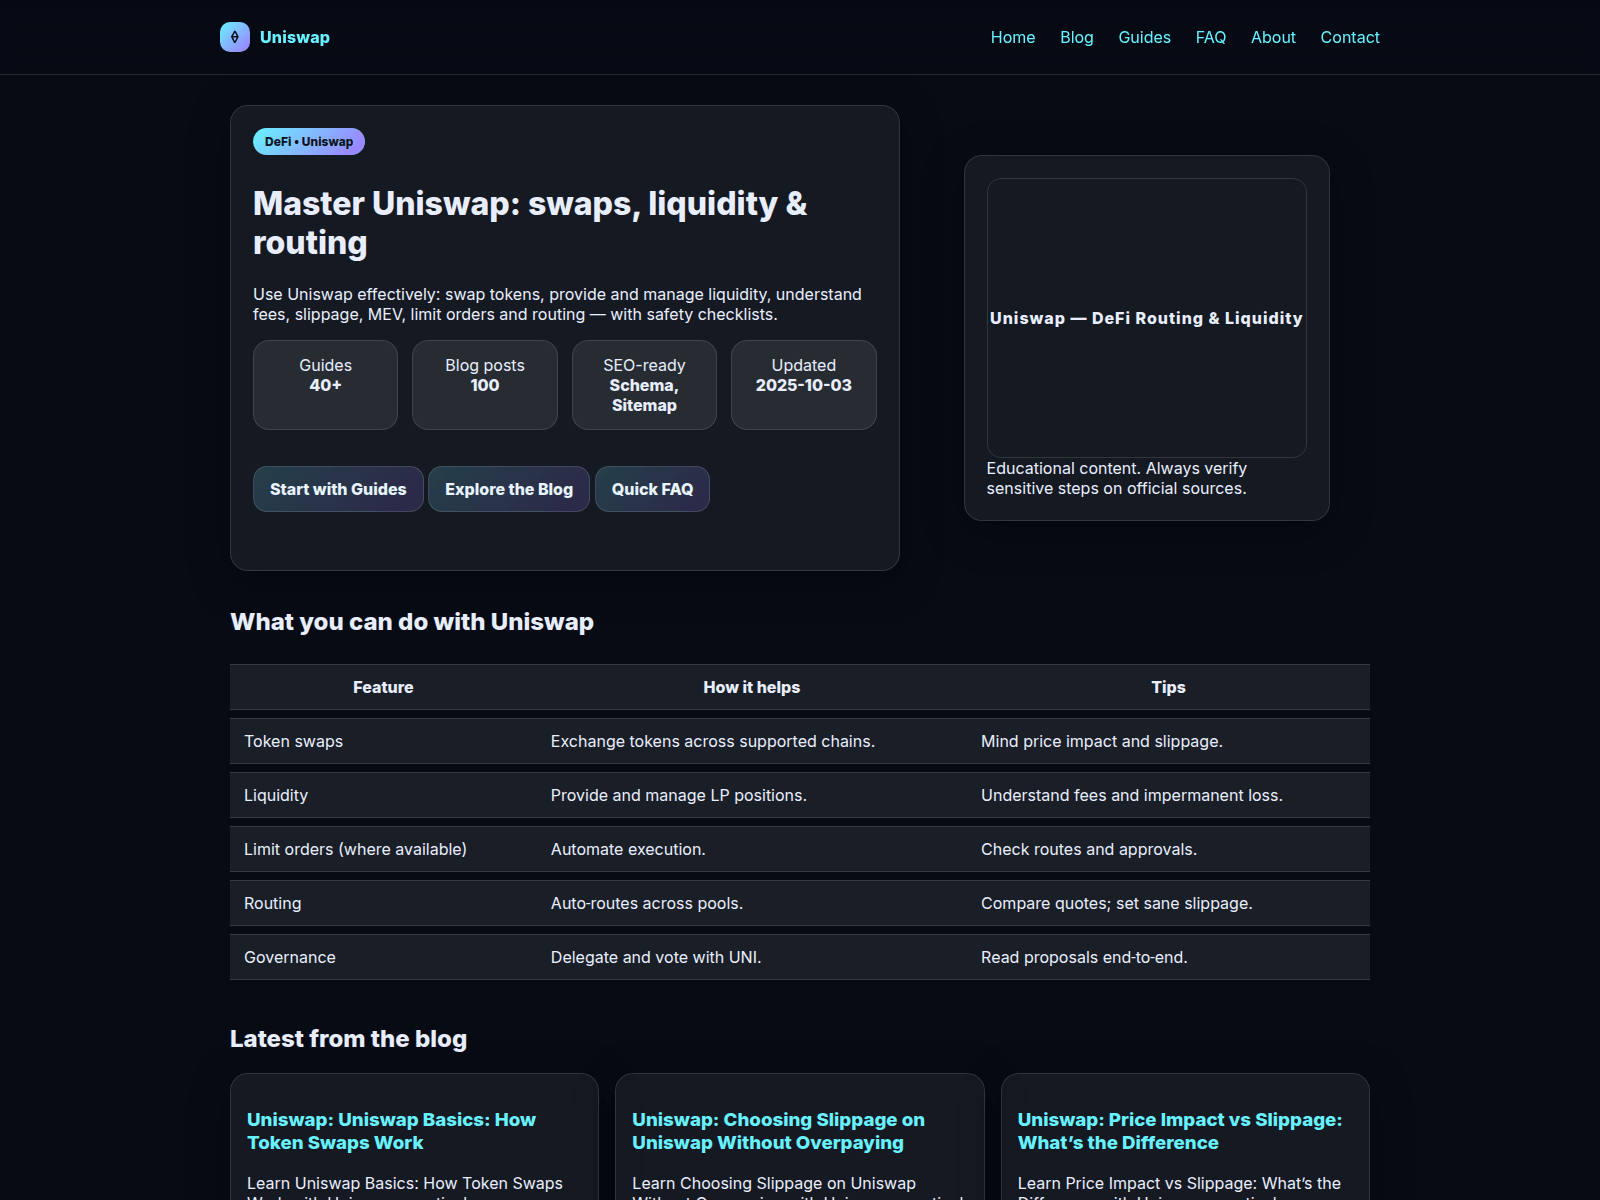Viewport: 1600px width, 1200px height.
Task: Open the Choosing Slippage on Uniswap post
Action: 778,1131
